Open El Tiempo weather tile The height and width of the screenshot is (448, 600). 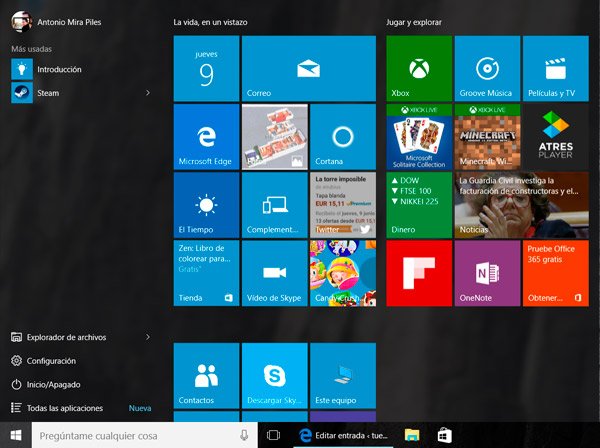tap(206, 205)
